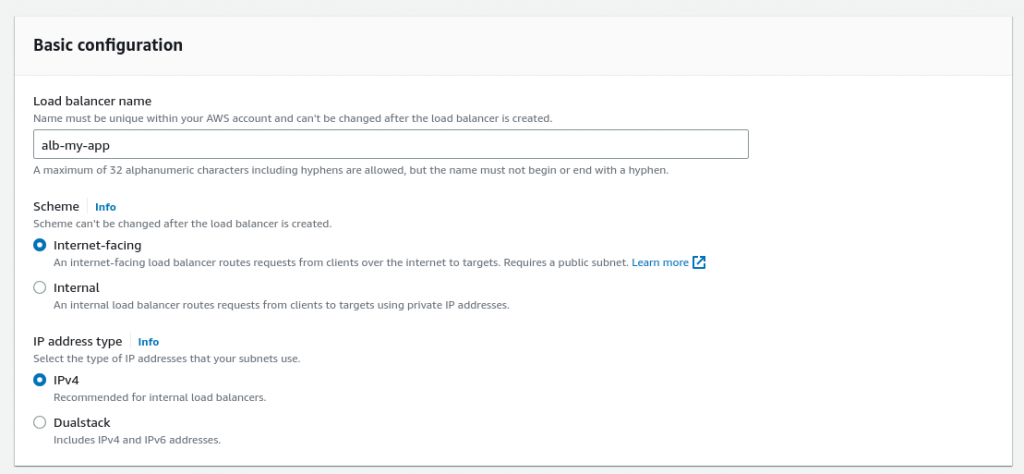
Task: Click the IP address type section label
Action: coord(78,341)
